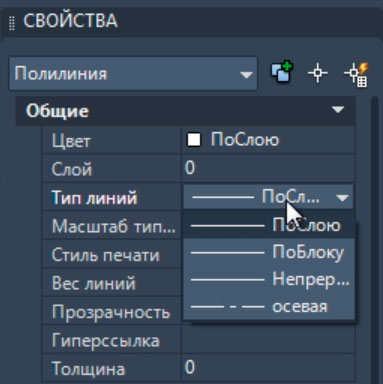This screenshot has width=383, height=384.
Task: Click the properties panel vertical scrollbar
Action: 375,240
